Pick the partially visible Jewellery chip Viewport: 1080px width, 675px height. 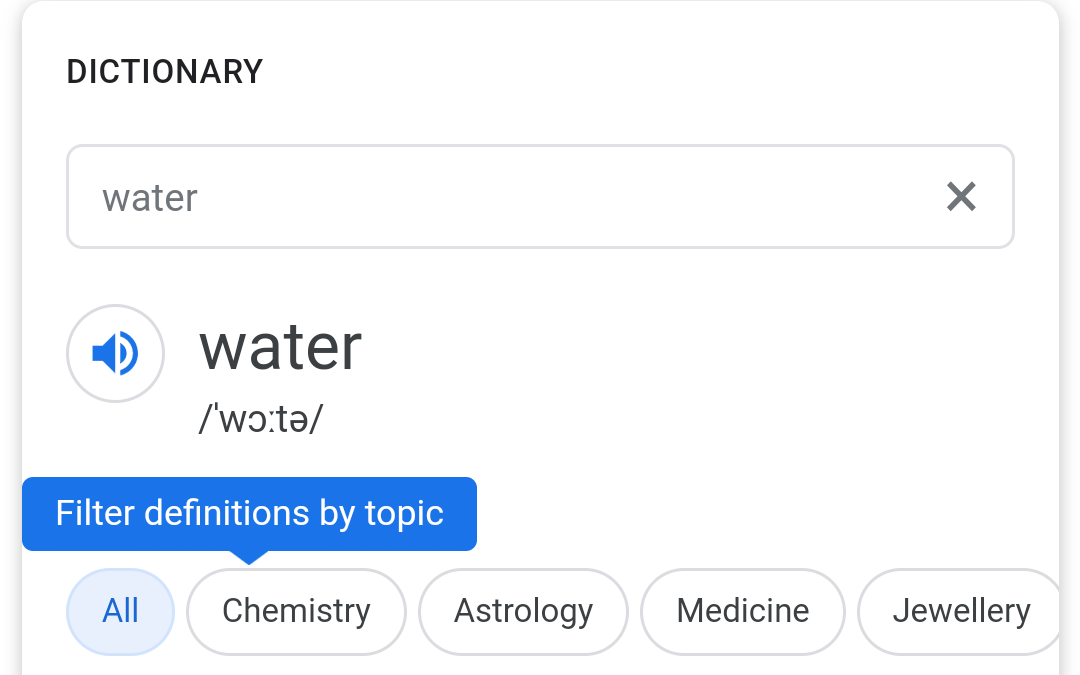click(960, 611)
